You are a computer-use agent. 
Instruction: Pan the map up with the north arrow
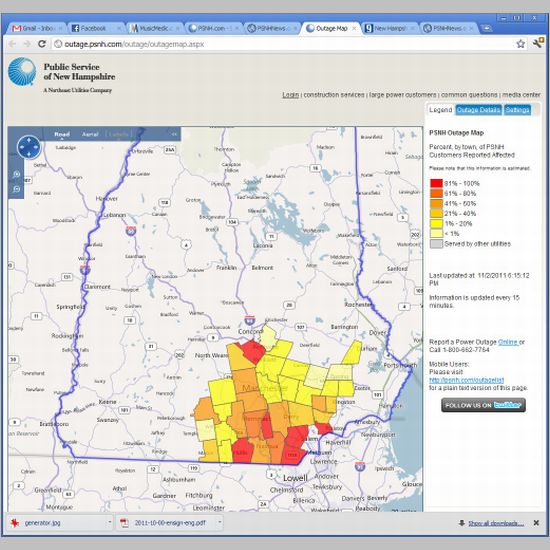pos(29,140)
